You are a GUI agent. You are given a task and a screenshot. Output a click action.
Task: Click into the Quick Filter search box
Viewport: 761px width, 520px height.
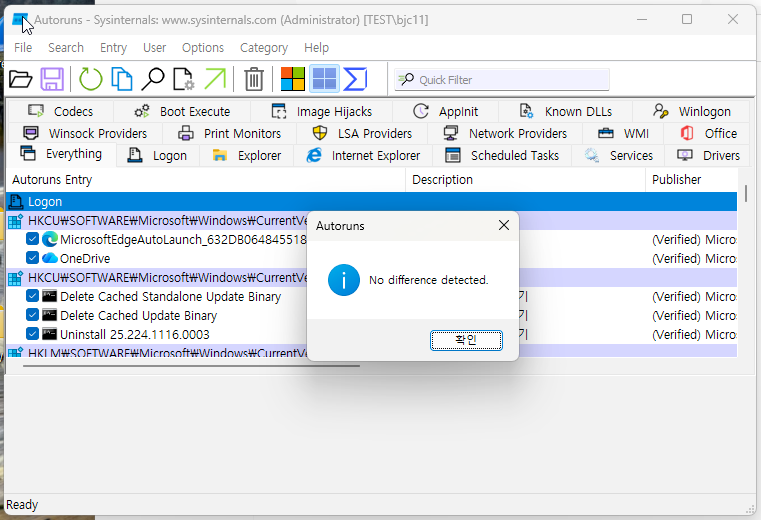[x=510, y=80]
